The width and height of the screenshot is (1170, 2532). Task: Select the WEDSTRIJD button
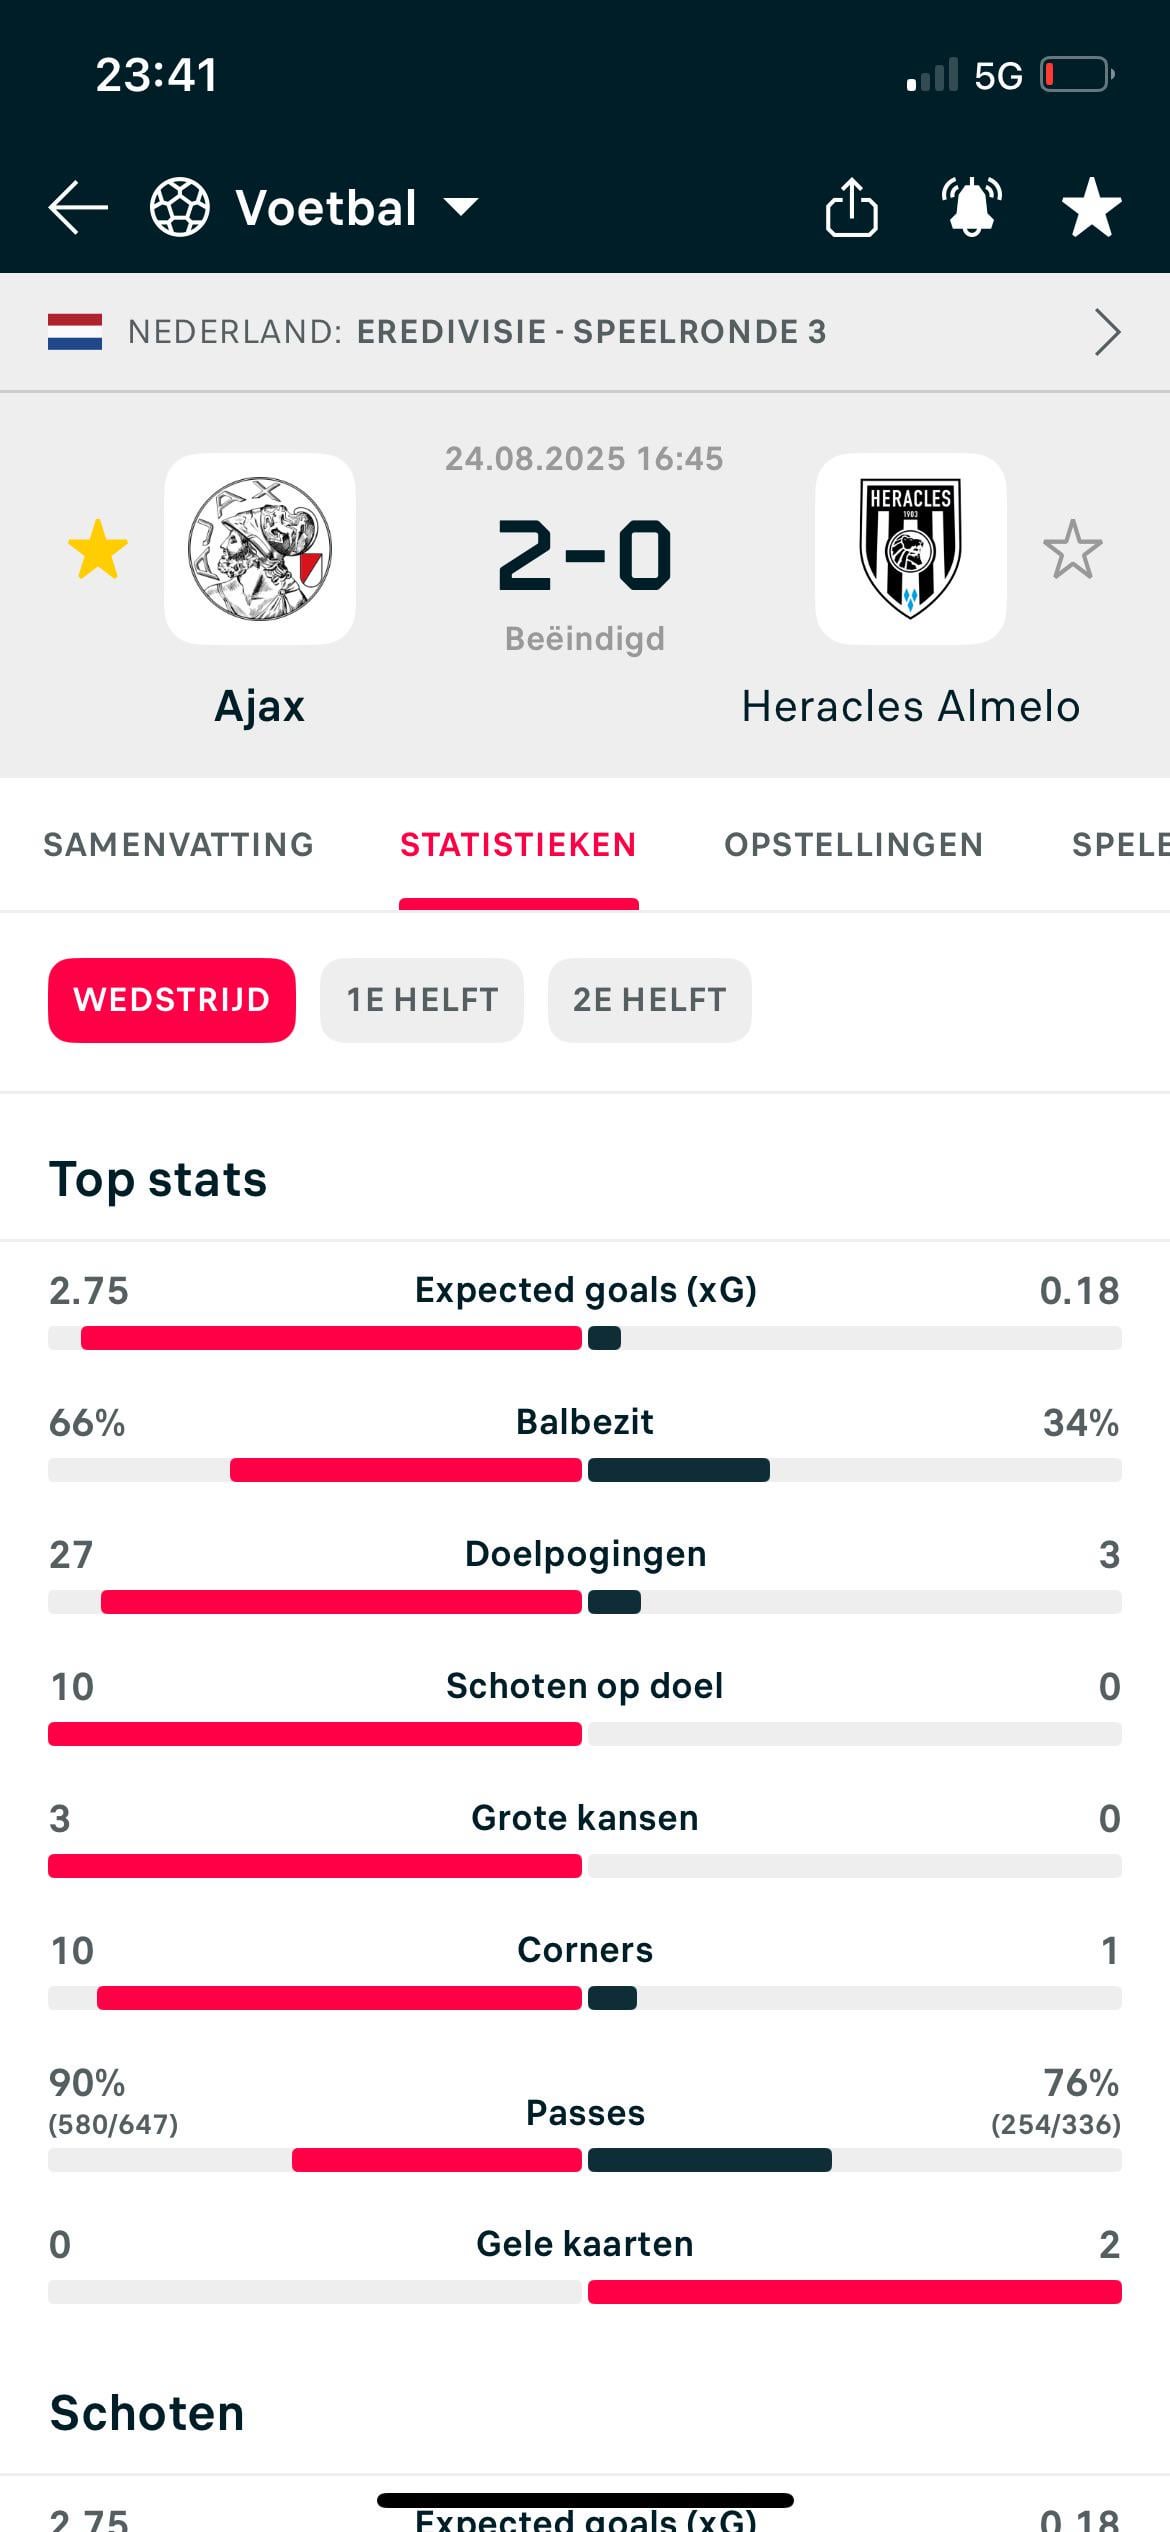[x=172, y=1000]
